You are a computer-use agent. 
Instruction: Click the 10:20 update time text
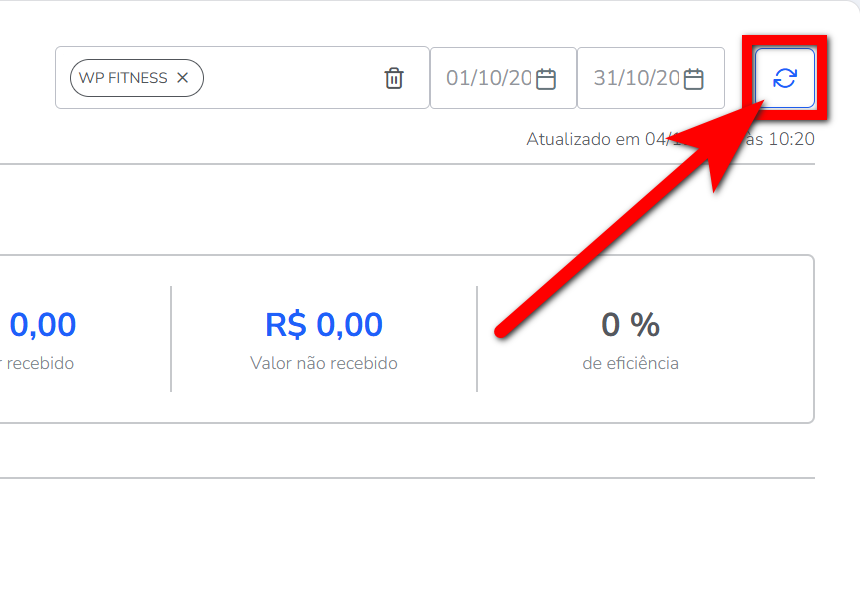(x=791, y=139)
